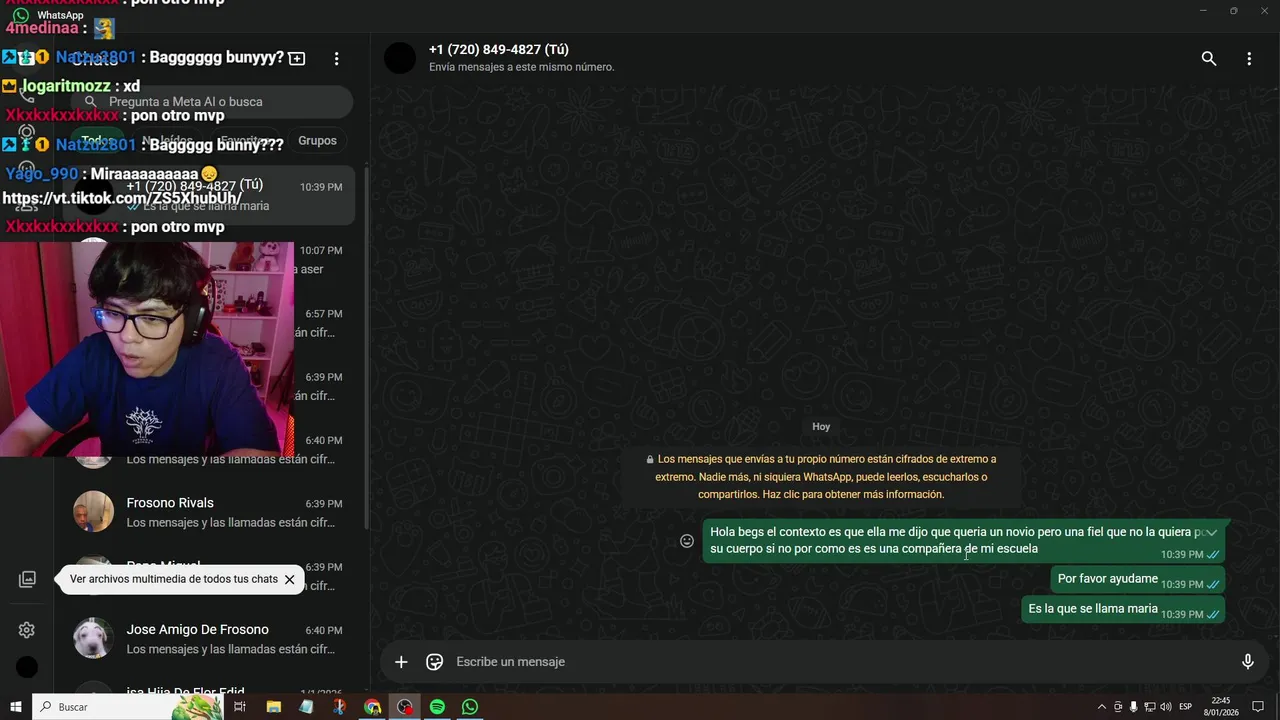The height and width of the screenshot is (720, 1280).
Task: Close the multimedia files tooltip
Action: coord(289,579)
